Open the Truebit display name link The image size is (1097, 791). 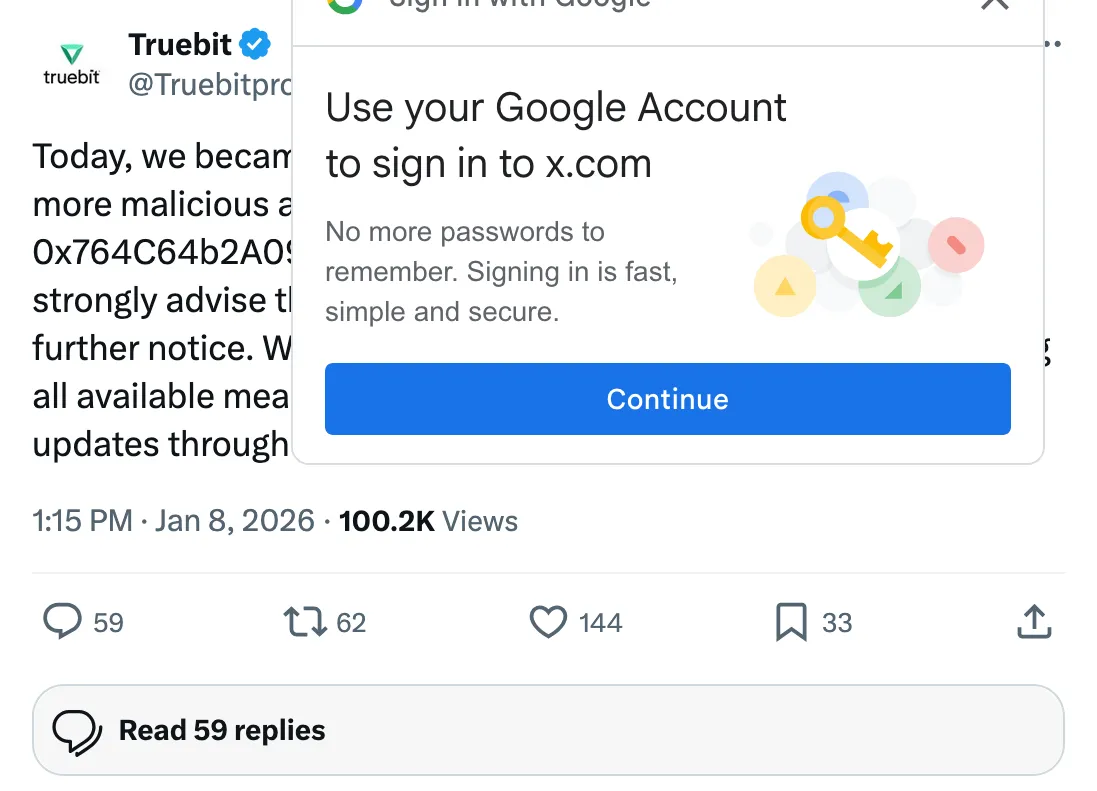(x=180, y=44)
